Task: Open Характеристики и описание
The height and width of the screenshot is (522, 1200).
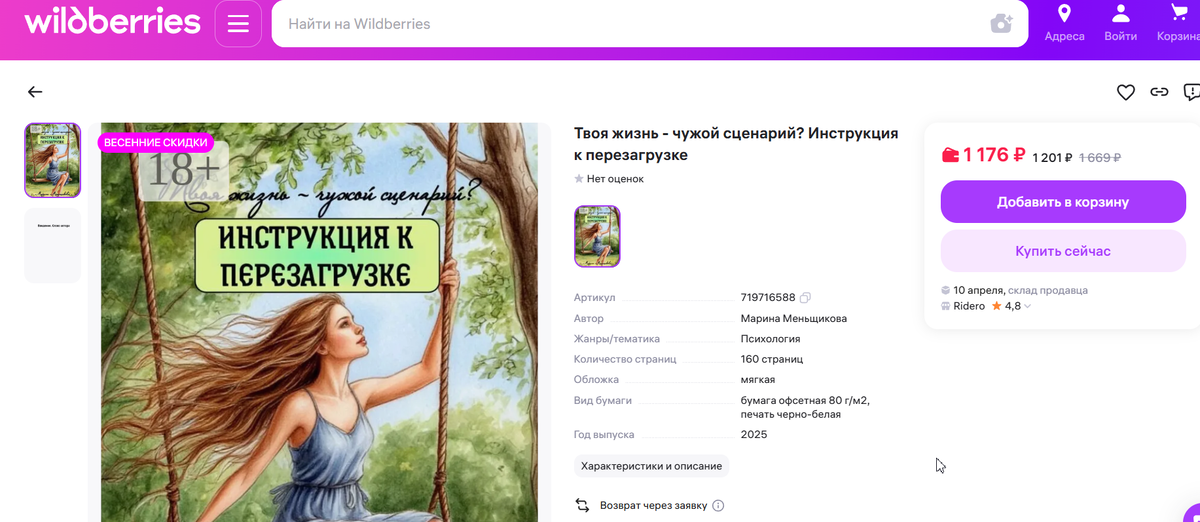Action: coord(651,466)
